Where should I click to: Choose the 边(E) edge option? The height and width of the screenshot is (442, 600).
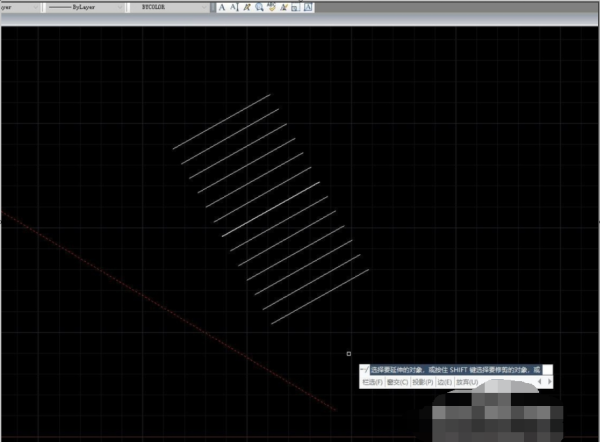[x=445, y=382]
